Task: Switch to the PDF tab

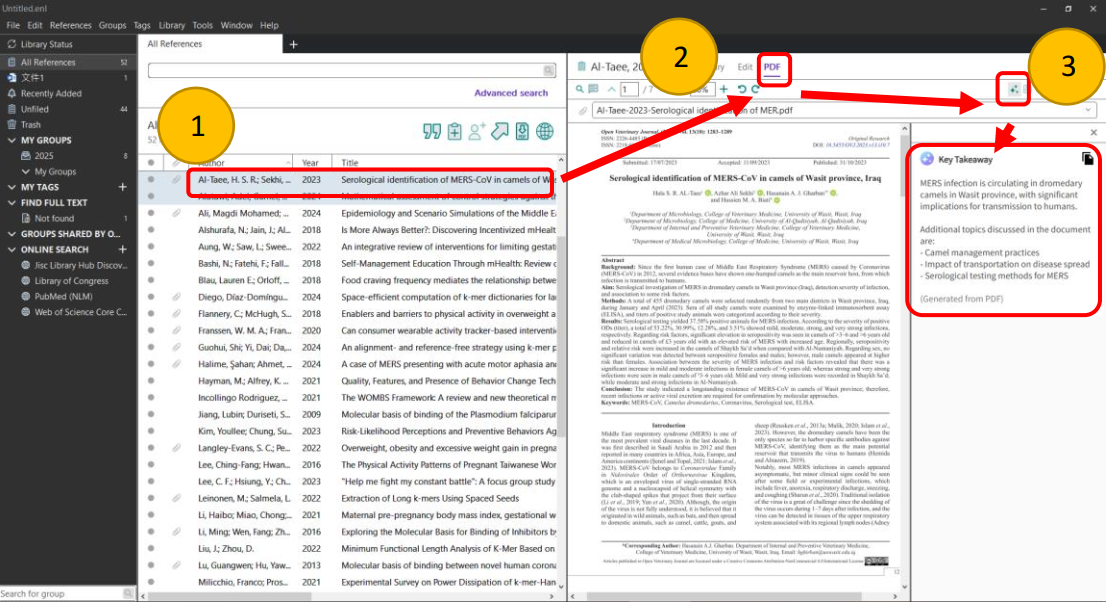Action: [x=772, y=67]
